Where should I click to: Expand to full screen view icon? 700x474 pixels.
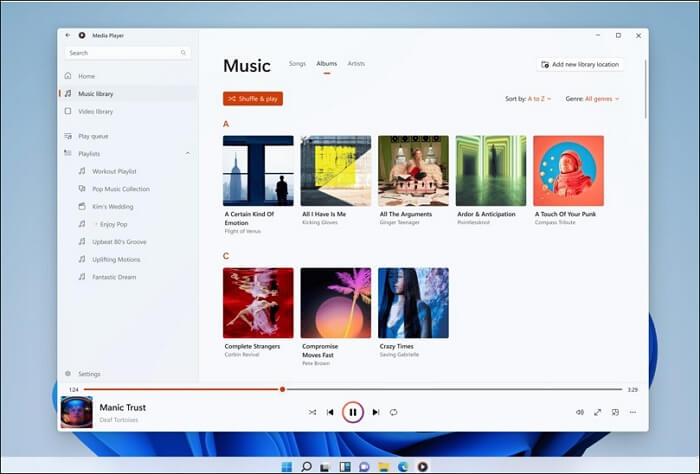(x=597, y=412)
